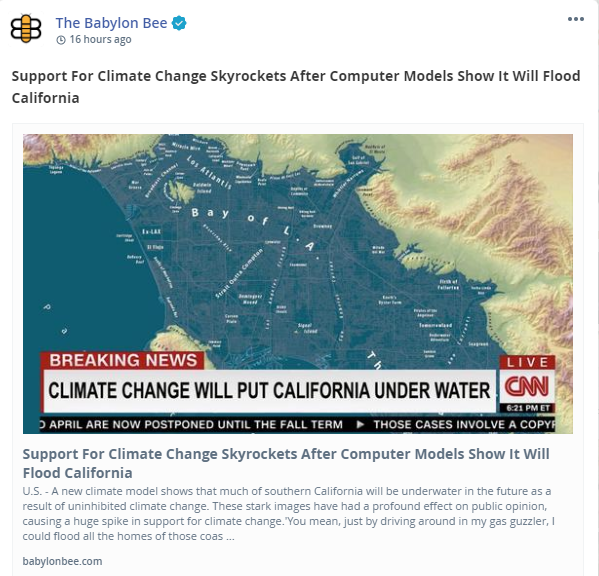The width and height of the screenshot is (599, 576).
Task: Click the Babylon Bee bee logo avatar
Action: (x=26, y=29)
